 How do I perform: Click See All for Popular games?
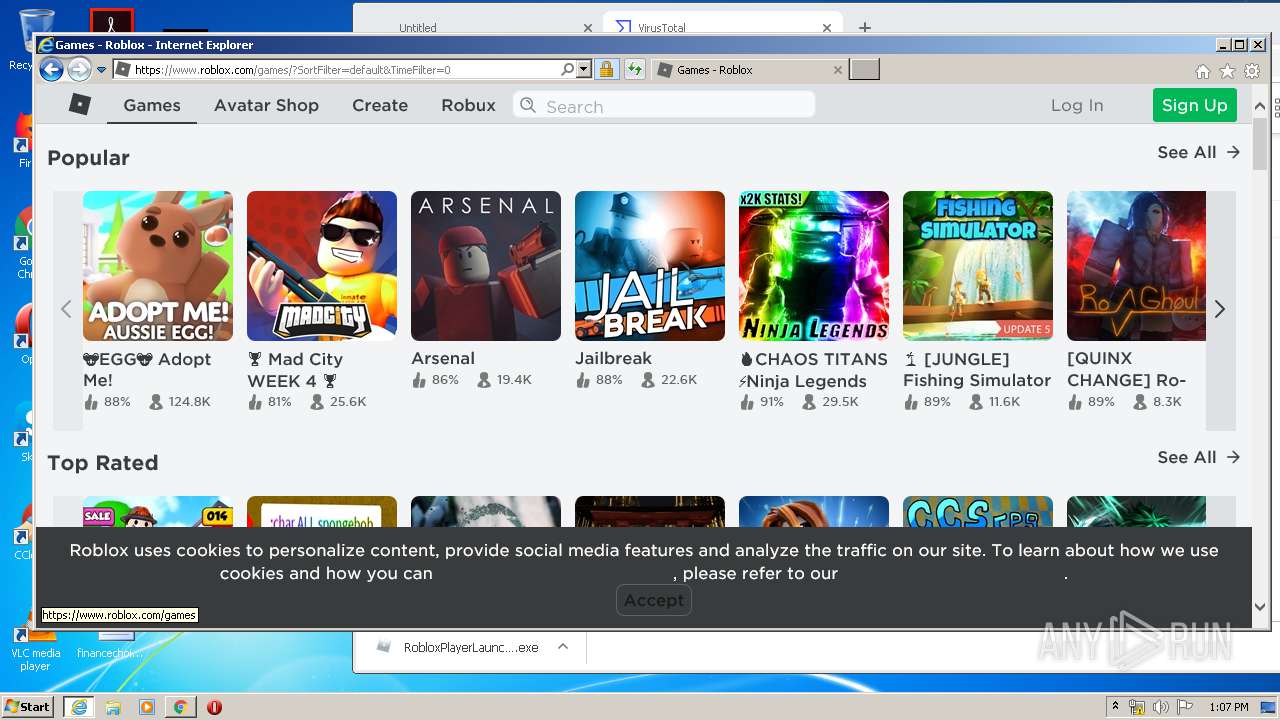point(1198,152)
